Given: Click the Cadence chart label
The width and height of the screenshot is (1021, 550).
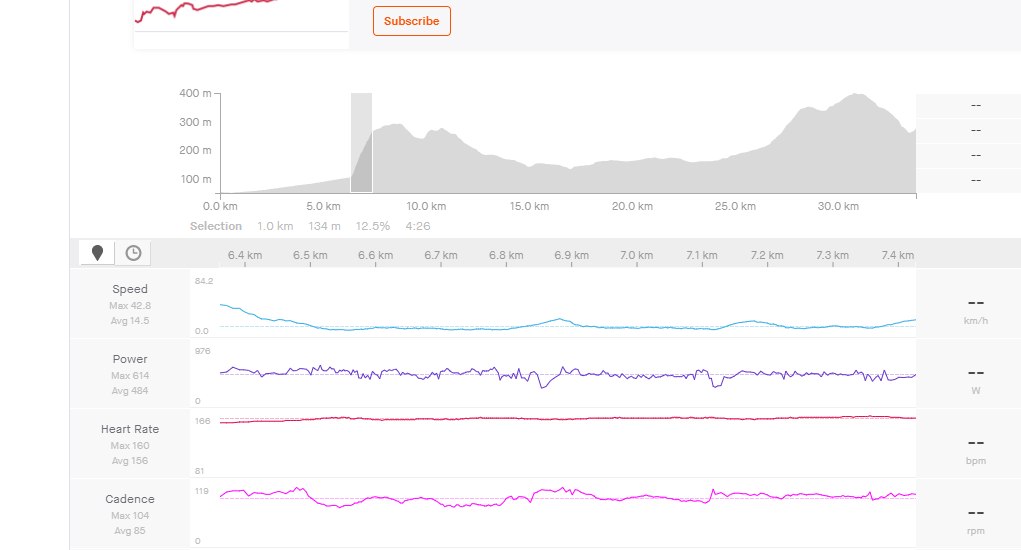Looking at the screenshot, I should (x=130, y=499).
